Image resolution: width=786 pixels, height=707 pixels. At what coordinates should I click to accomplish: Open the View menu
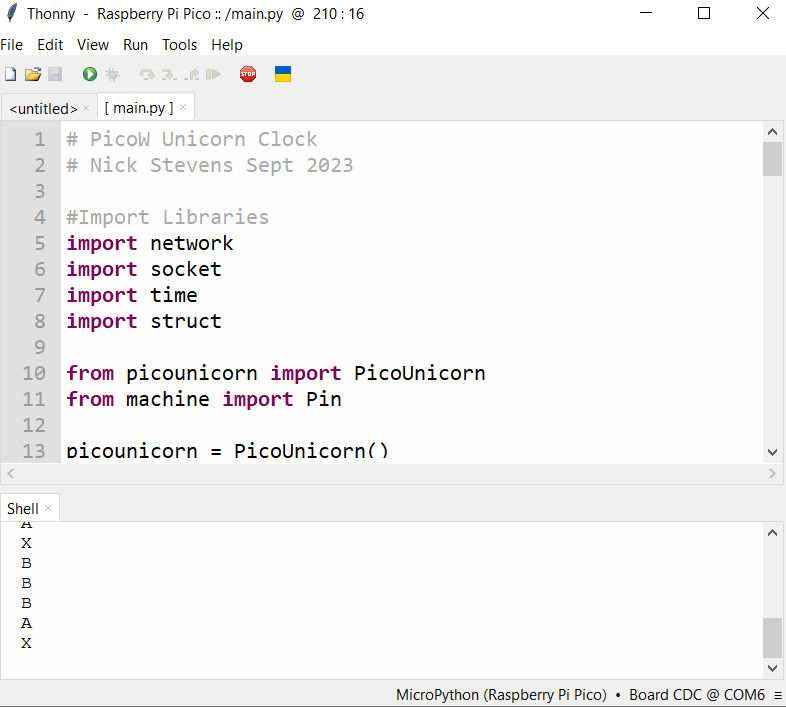(93, 45)
